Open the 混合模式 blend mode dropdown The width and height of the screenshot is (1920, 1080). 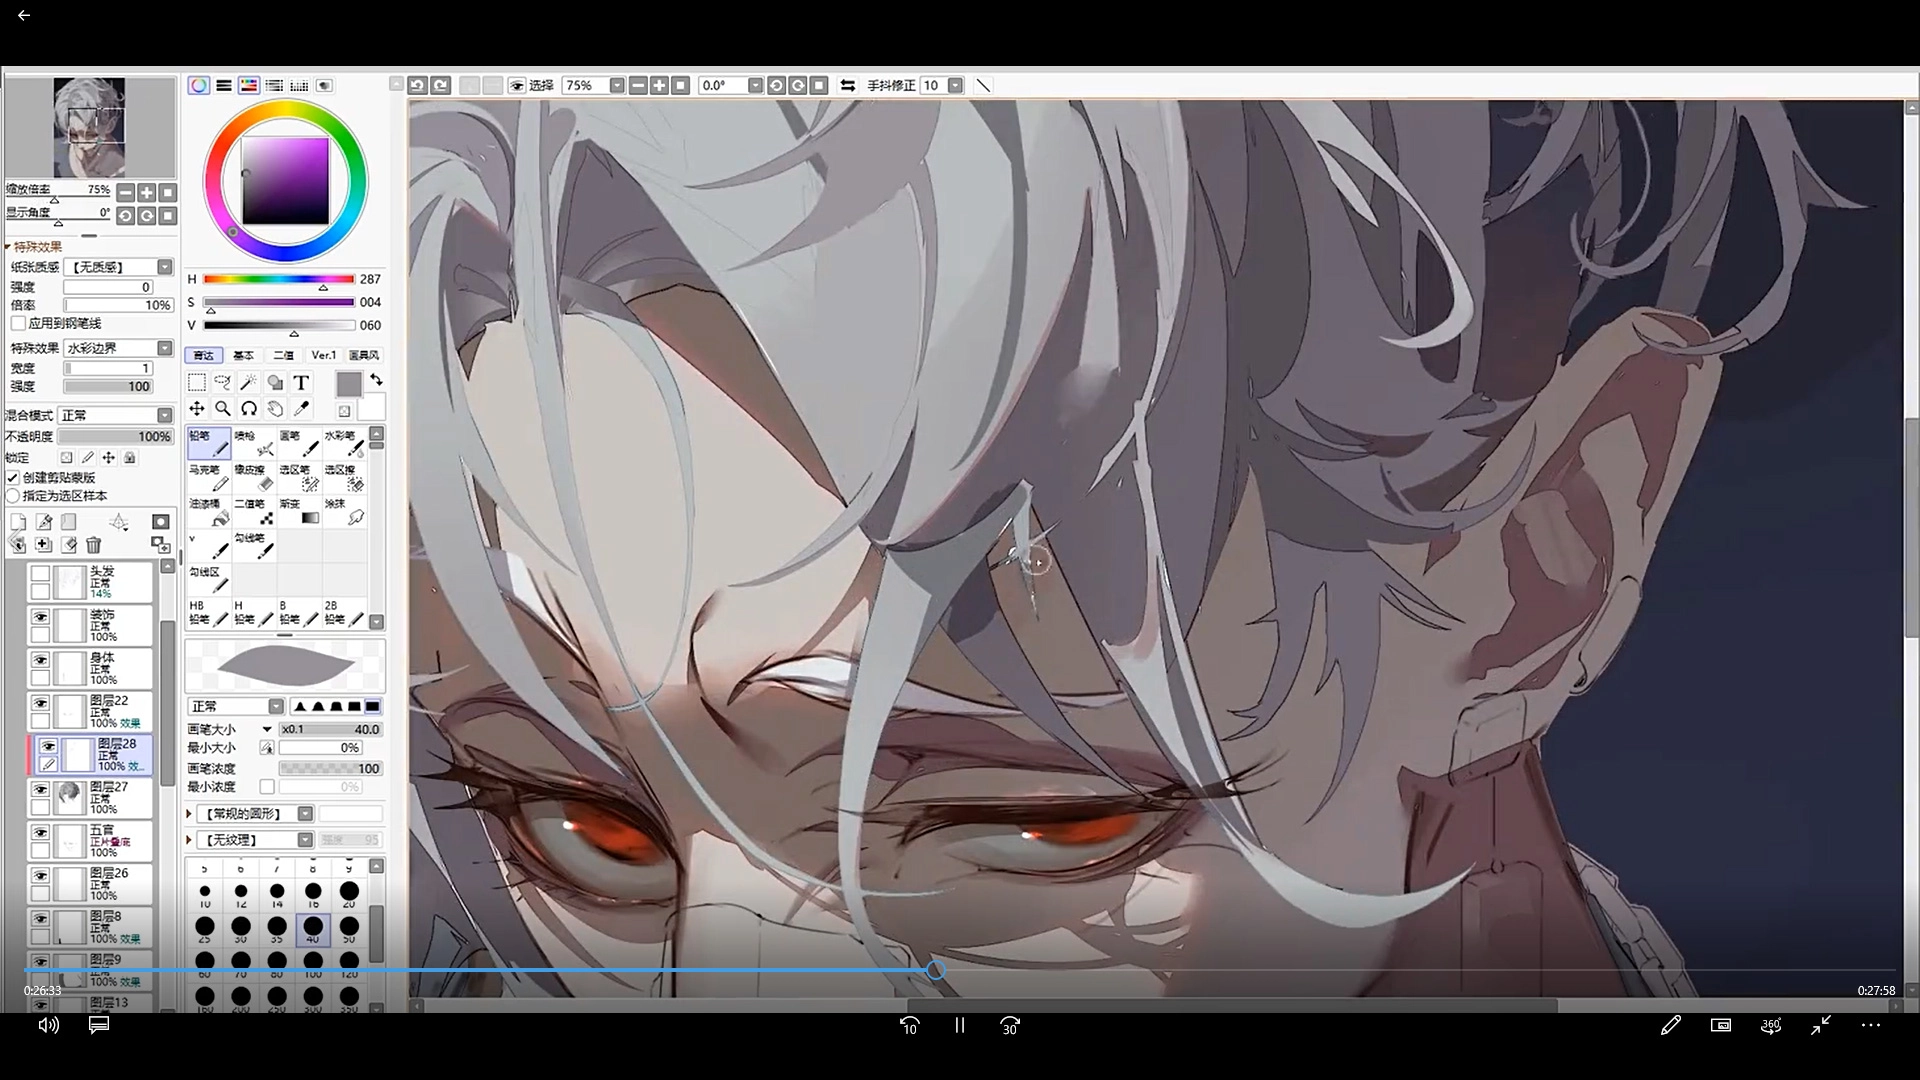(x=164, y=415)
